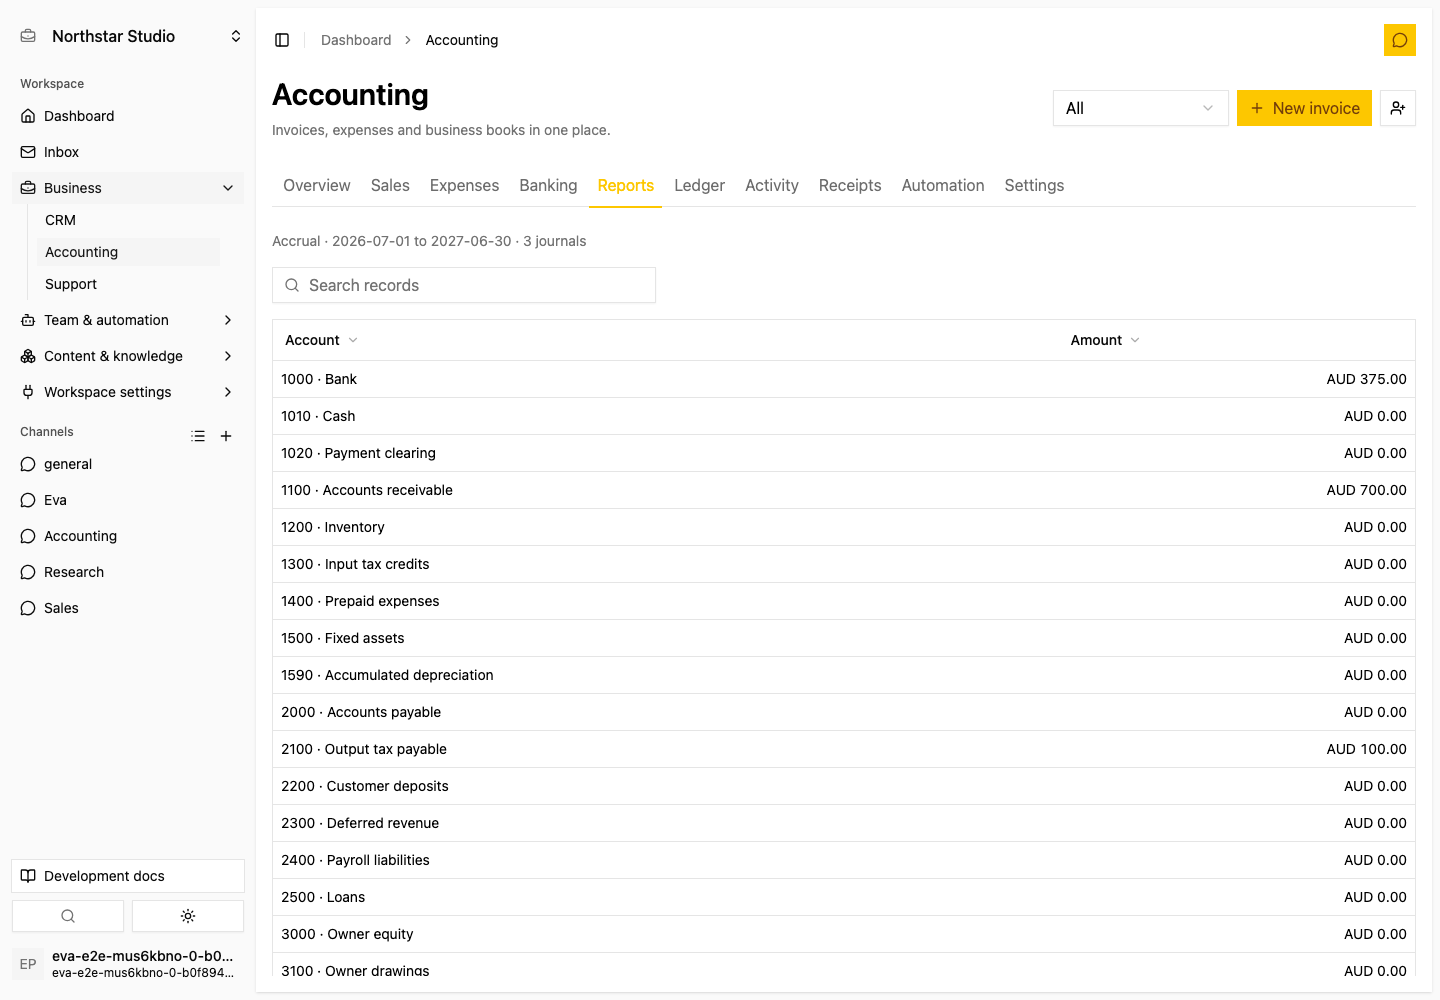Open the All filter dropdown
The height and width of the screenshot is (1000, 1440).
pyautogui.click(x=1140, y=108)
